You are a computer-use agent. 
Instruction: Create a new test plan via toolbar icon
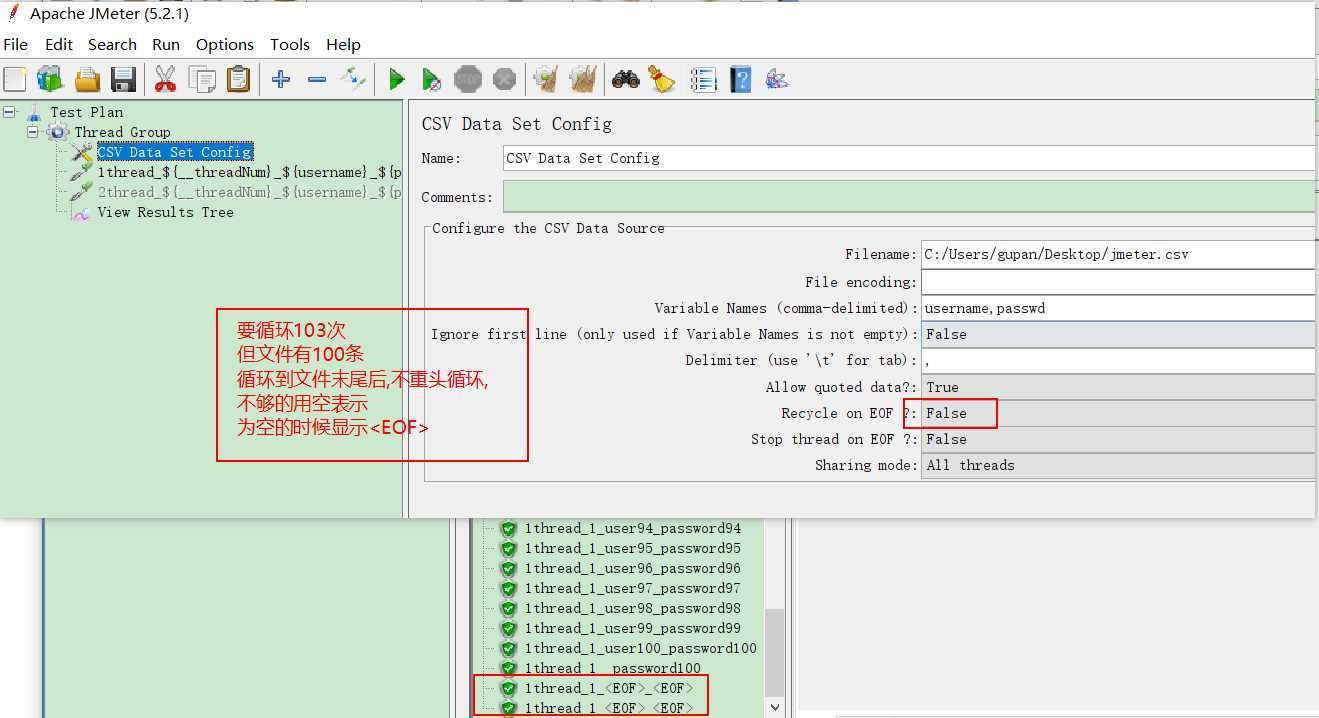[15, 79]
